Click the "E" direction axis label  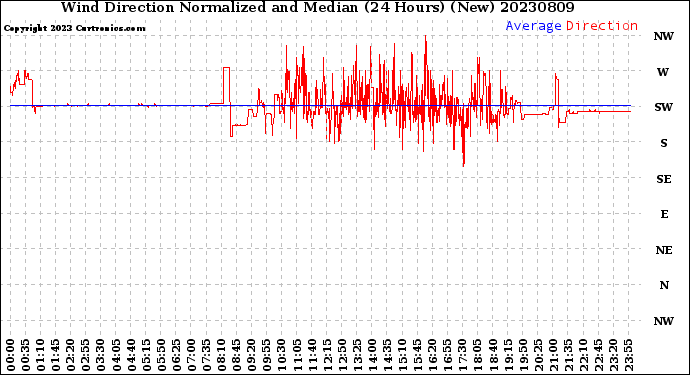pyautogui.click(x=664, y=214)
